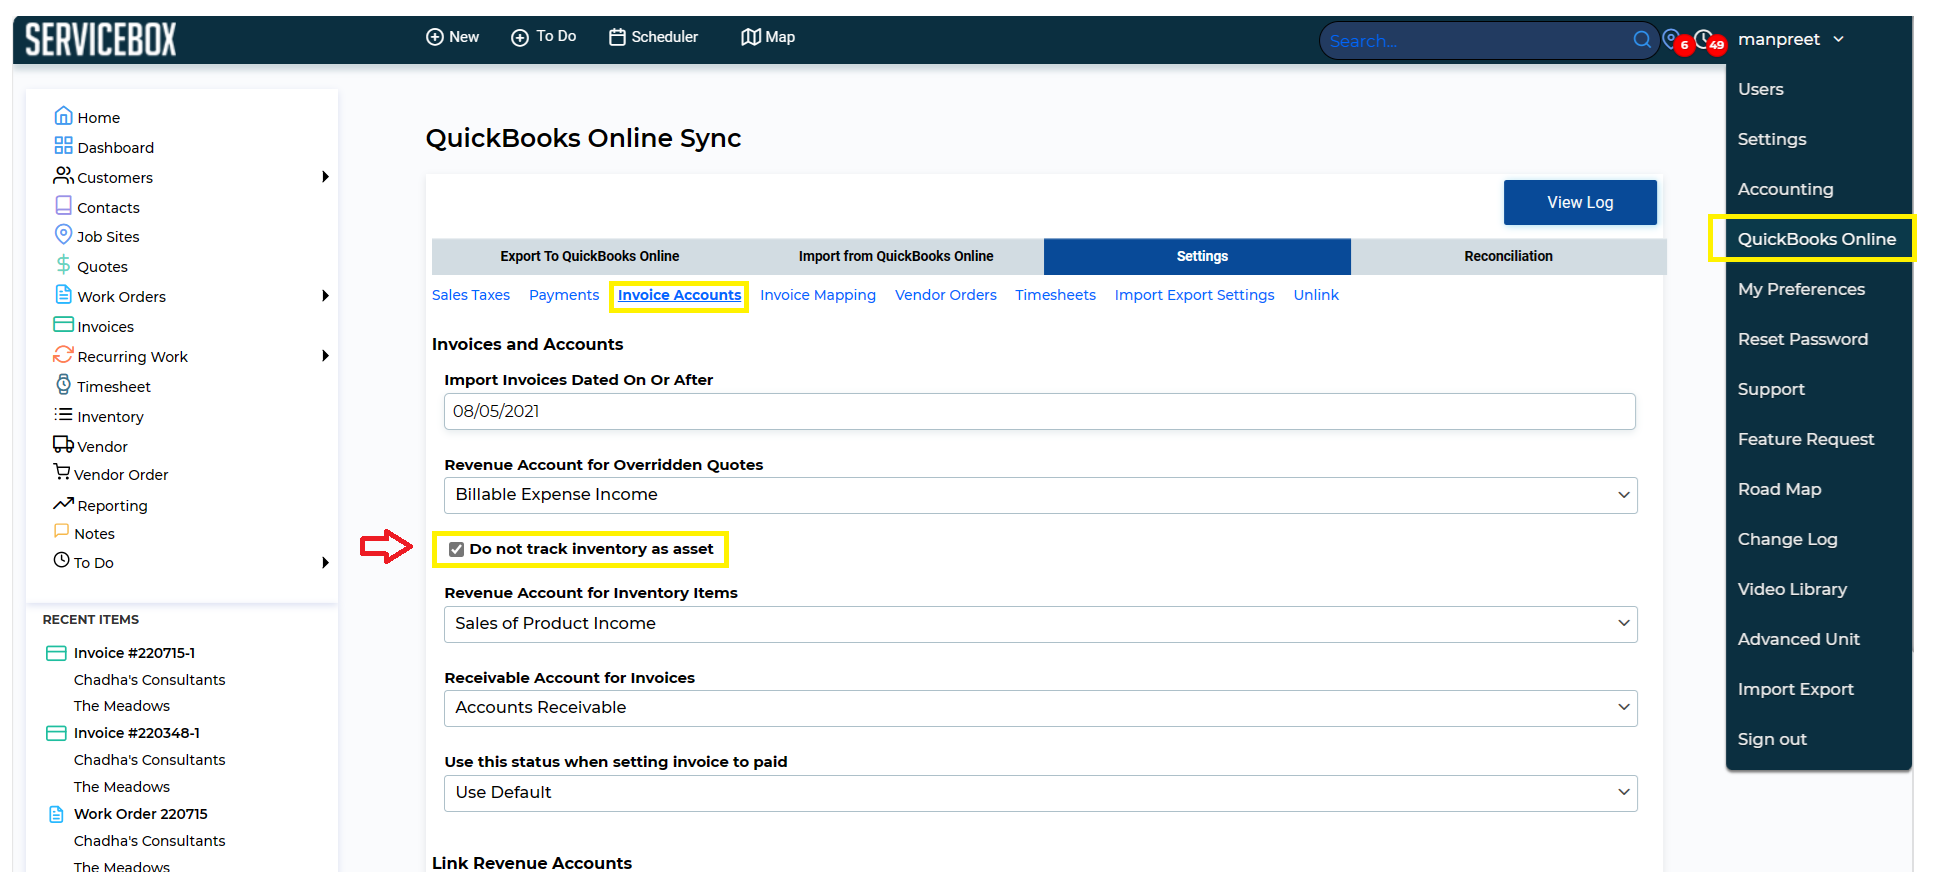Click the View Log button
Screen dimensions: 1953x872
click(1580, 202)
